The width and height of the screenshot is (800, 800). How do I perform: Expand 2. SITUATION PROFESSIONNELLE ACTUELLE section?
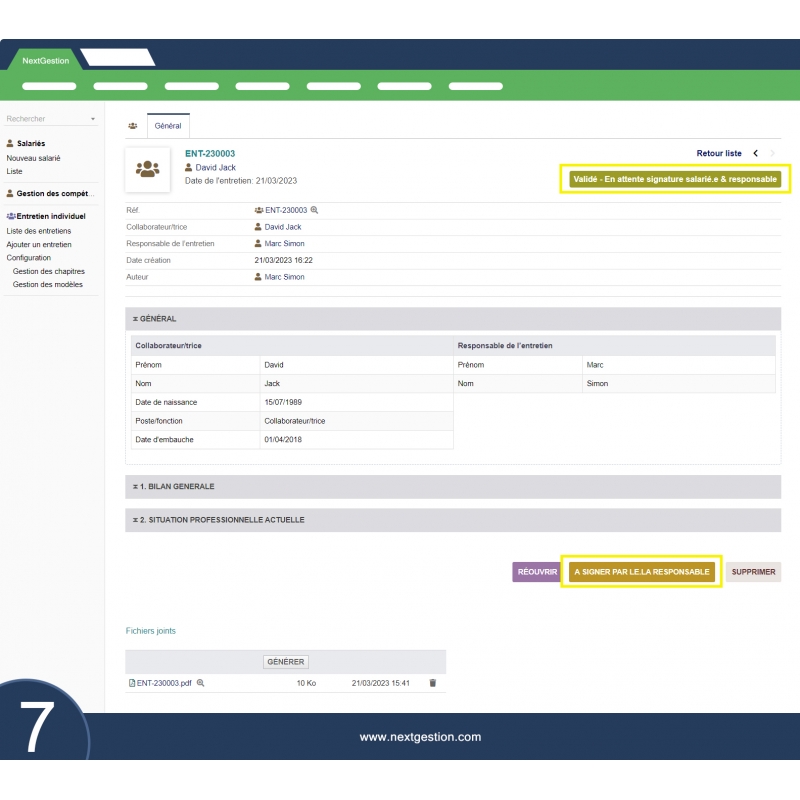[219, 520]
